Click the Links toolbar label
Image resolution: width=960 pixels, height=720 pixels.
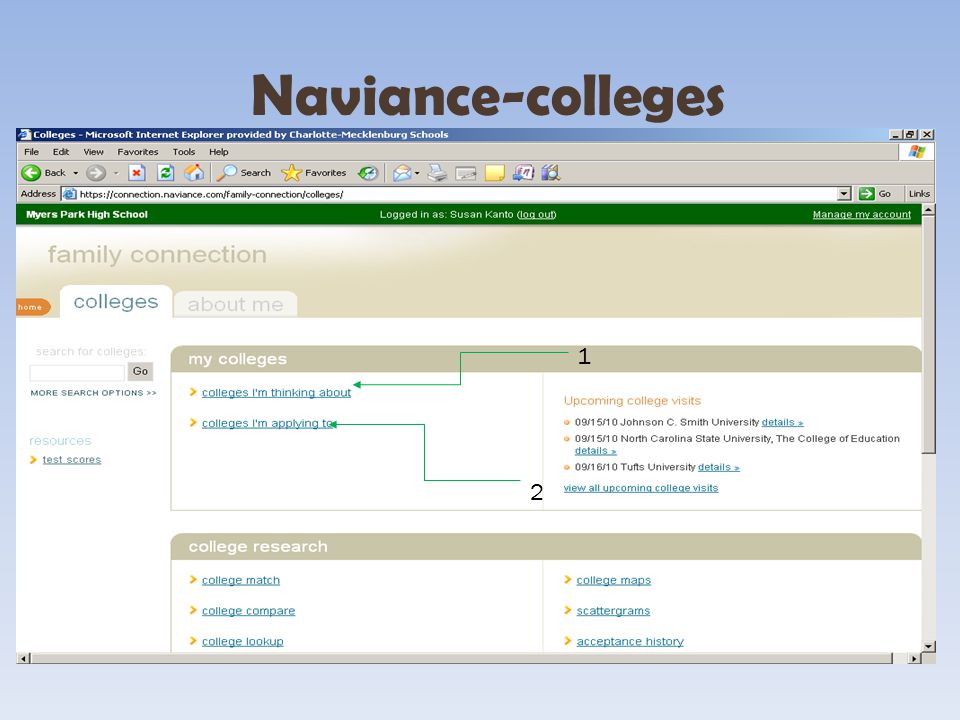click(919, 194)
